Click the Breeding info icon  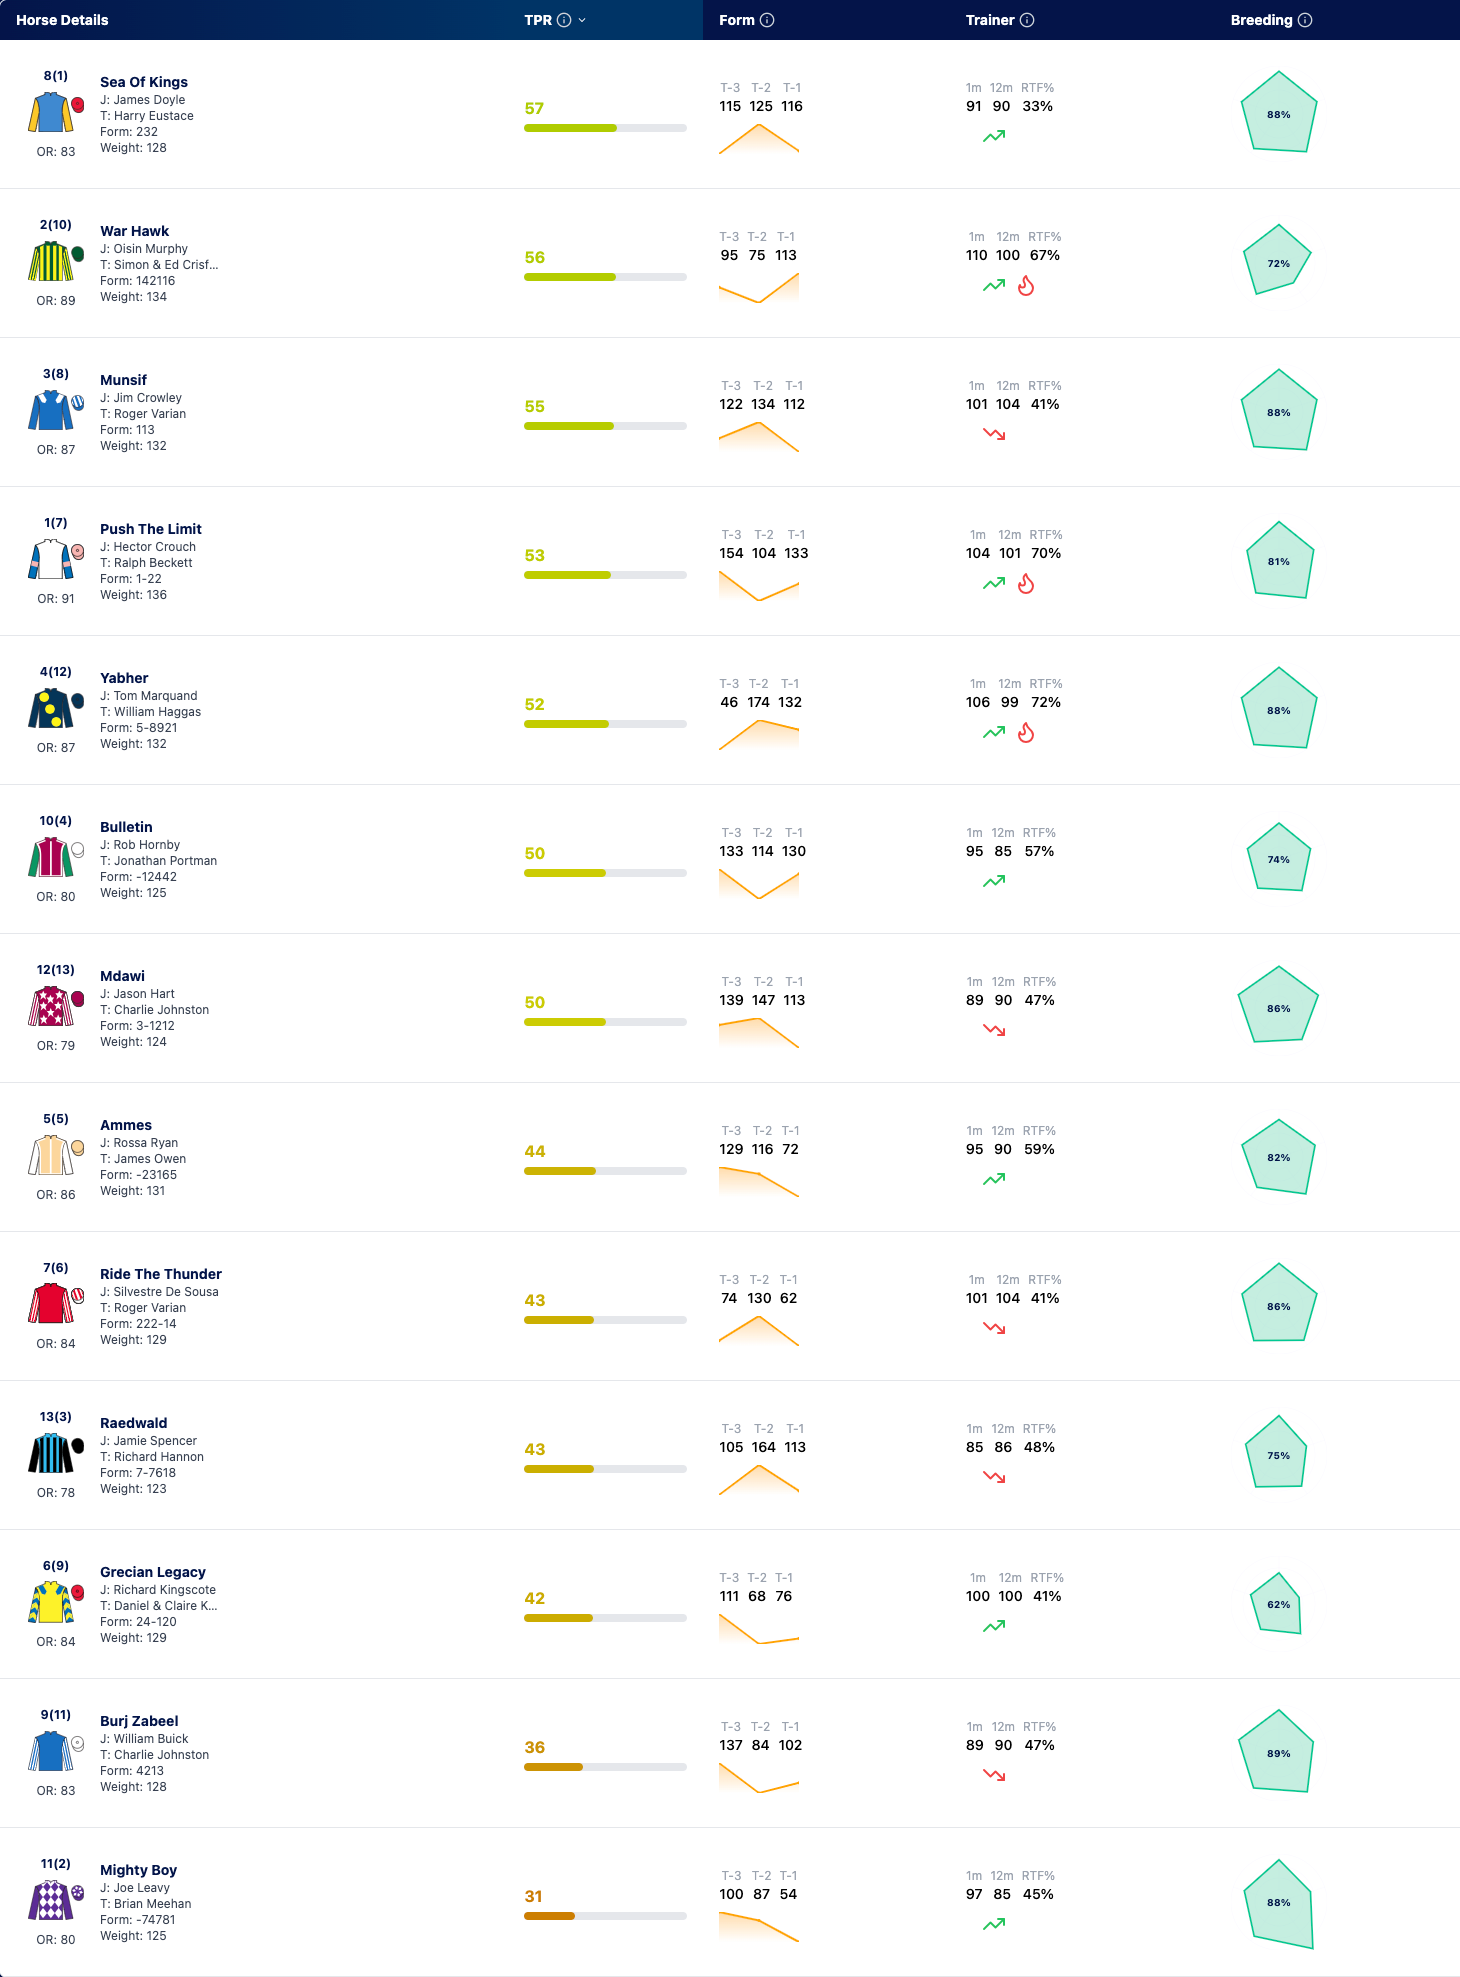click(x=1305, y=20)
